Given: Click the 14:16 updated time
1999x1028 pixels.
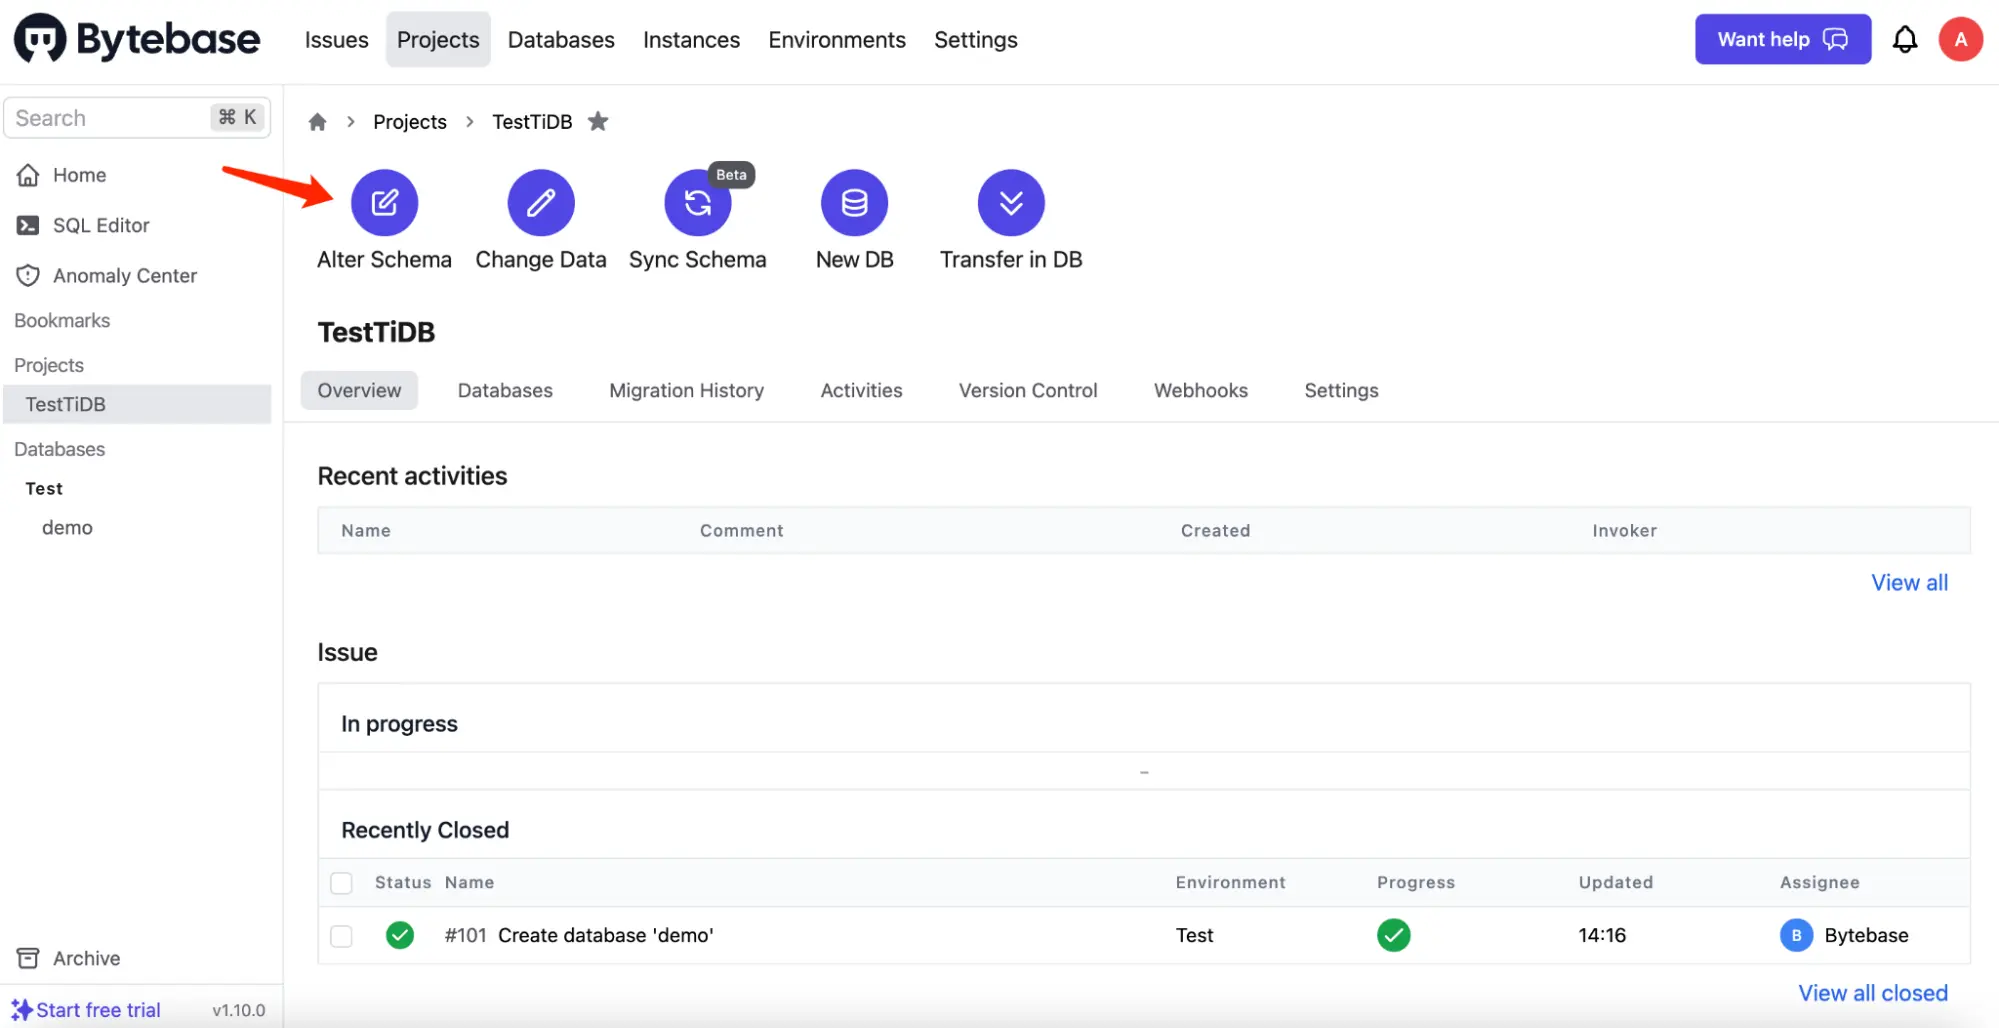Looking at the screenshot, I should (x=1602, y=935).
